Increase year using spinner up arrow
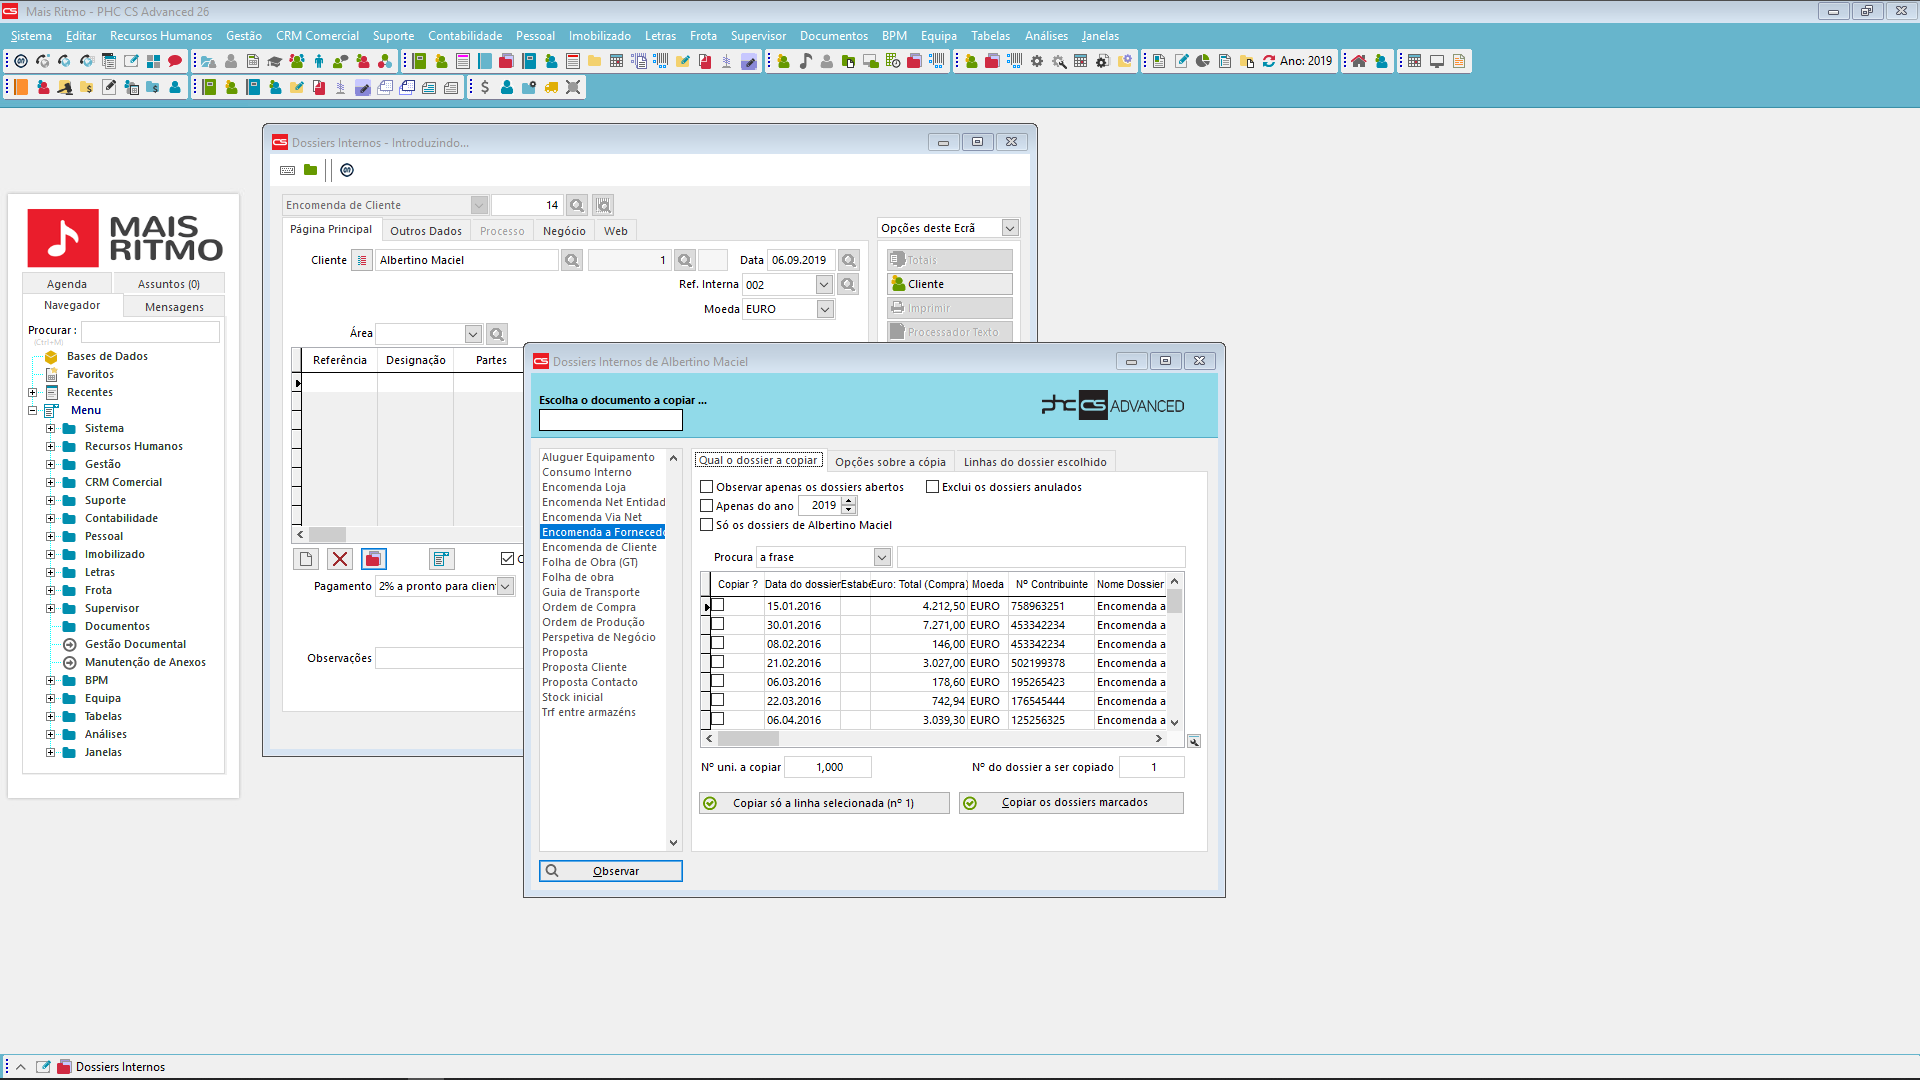 click(x=849, y=501)
